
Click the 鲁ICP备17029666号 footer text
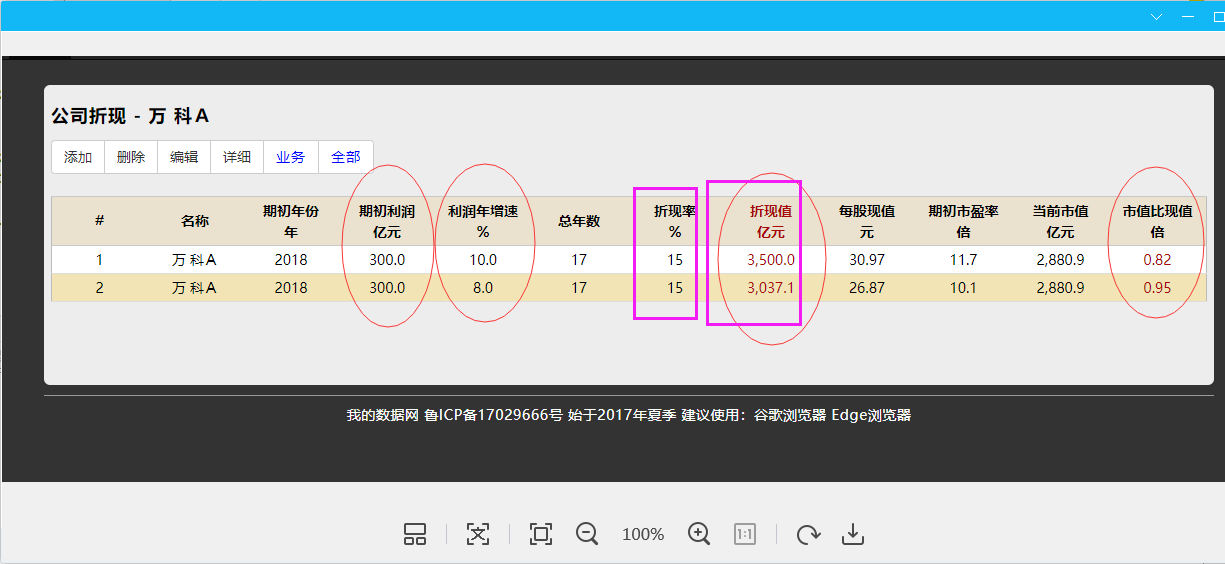click(x=493, y=416)
